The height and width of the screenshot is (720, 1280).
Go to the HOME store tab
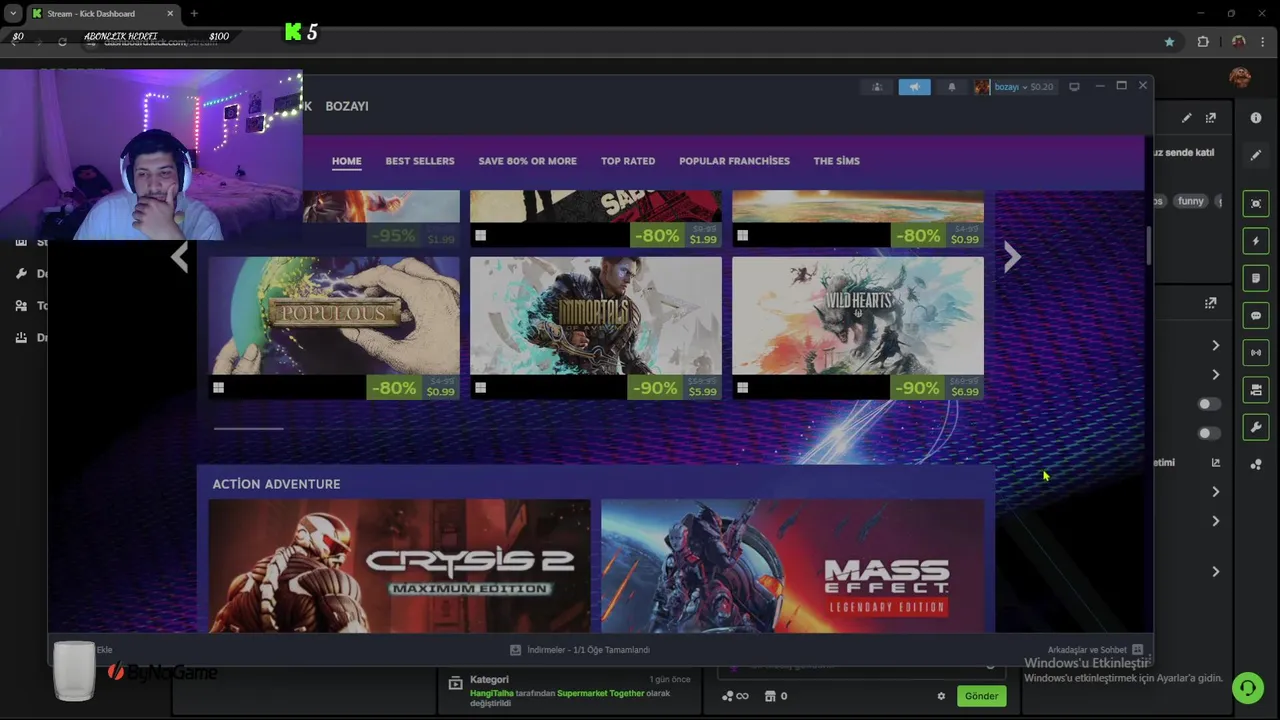click(x=347, y=161)
